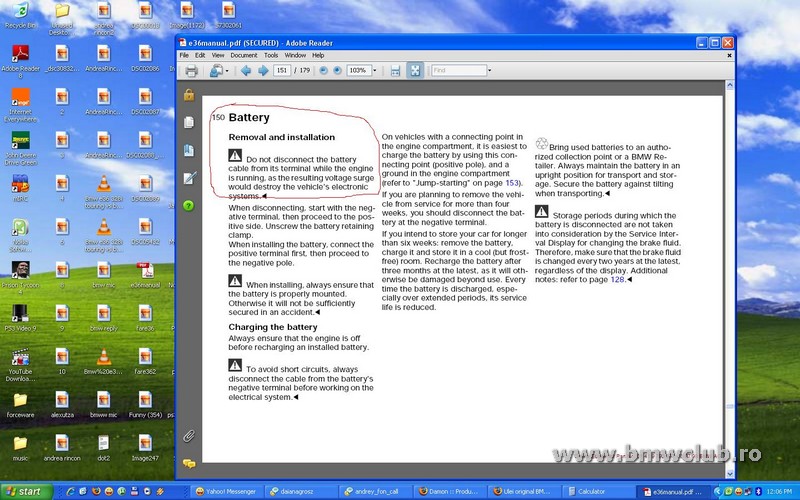Screen dimensions: 800x500
Task: Select music folder on desktop
Action: pos(20,448)
